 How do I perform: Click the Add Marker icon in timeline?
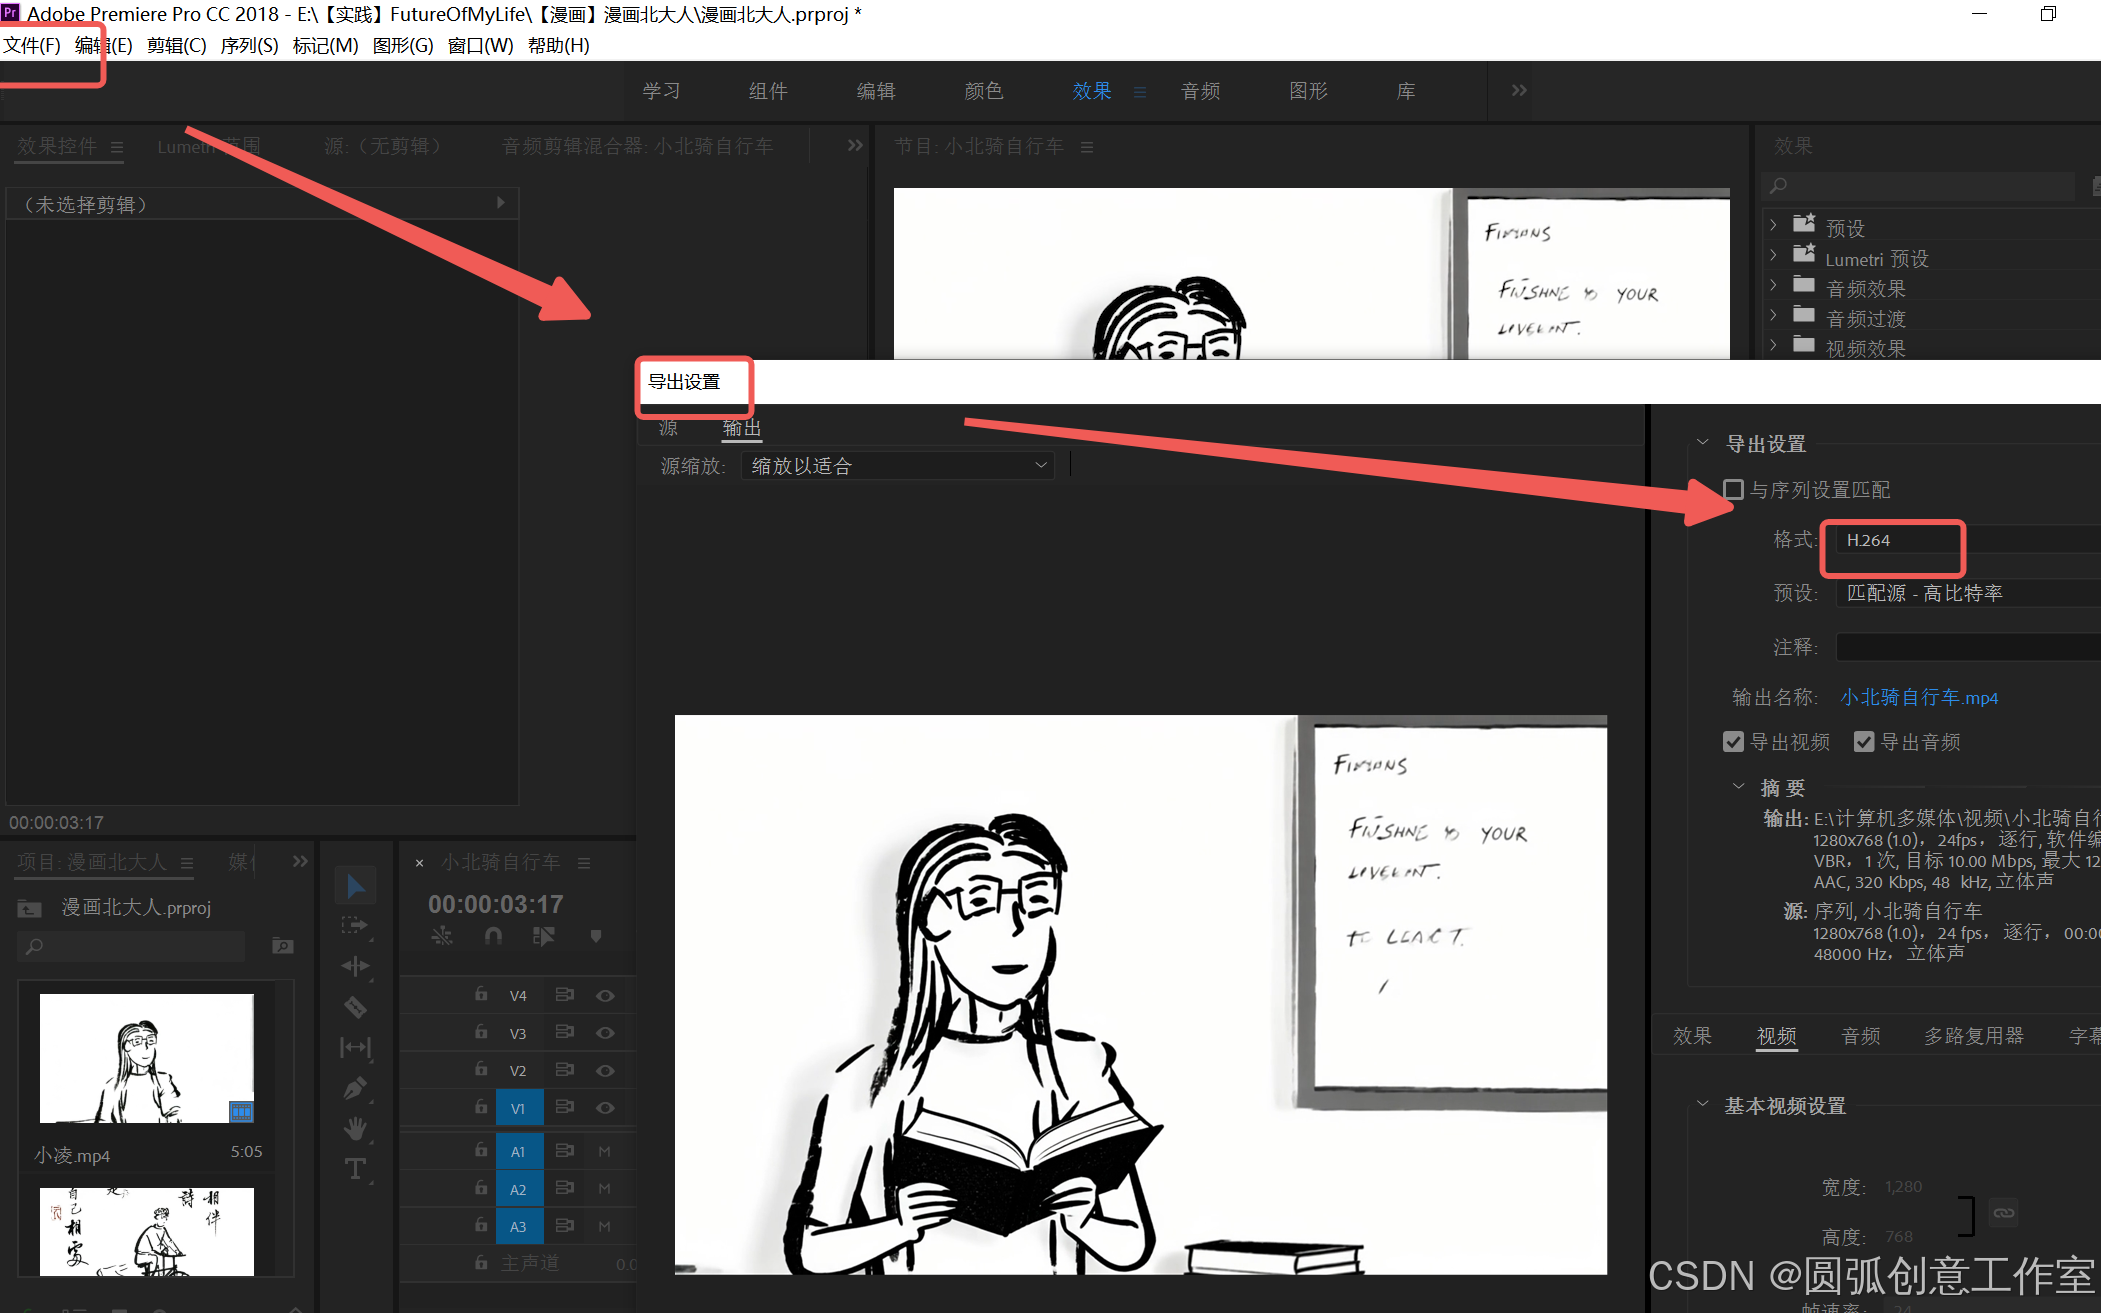pyautogui.click(x=596, y=936)
